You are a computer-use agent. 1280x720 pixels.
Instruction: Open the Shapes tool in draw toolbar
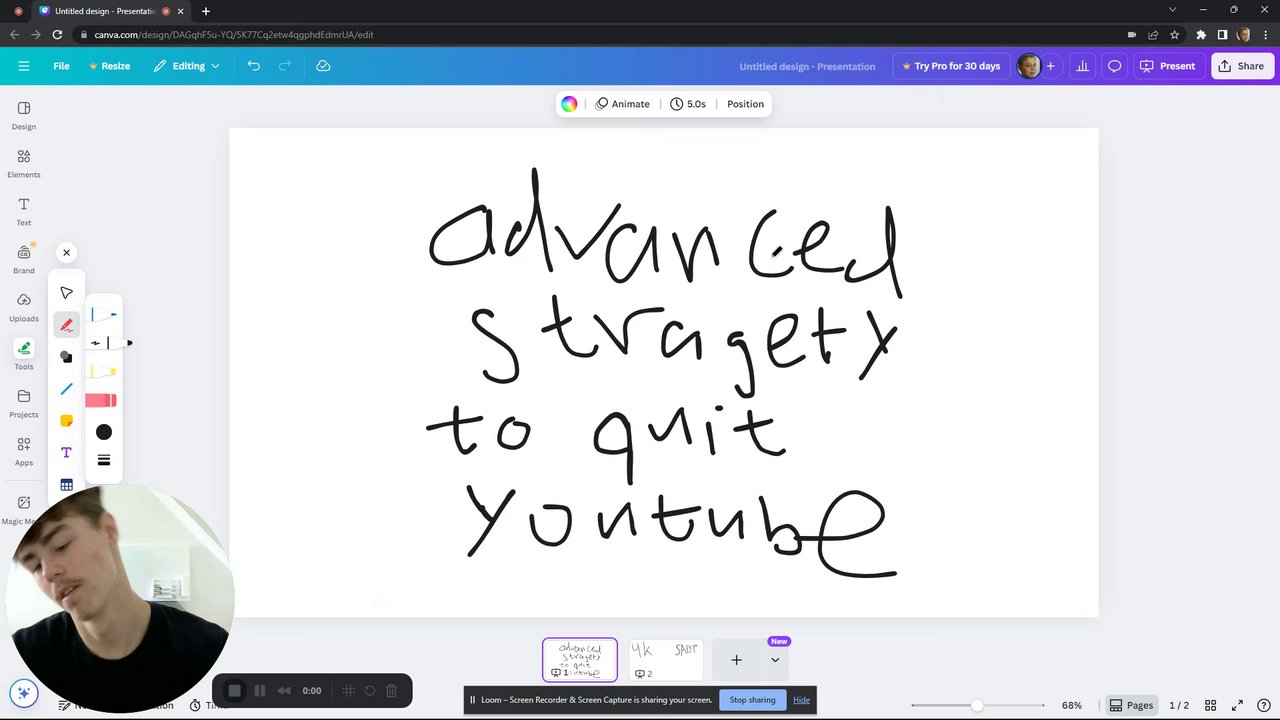(66, 357)
